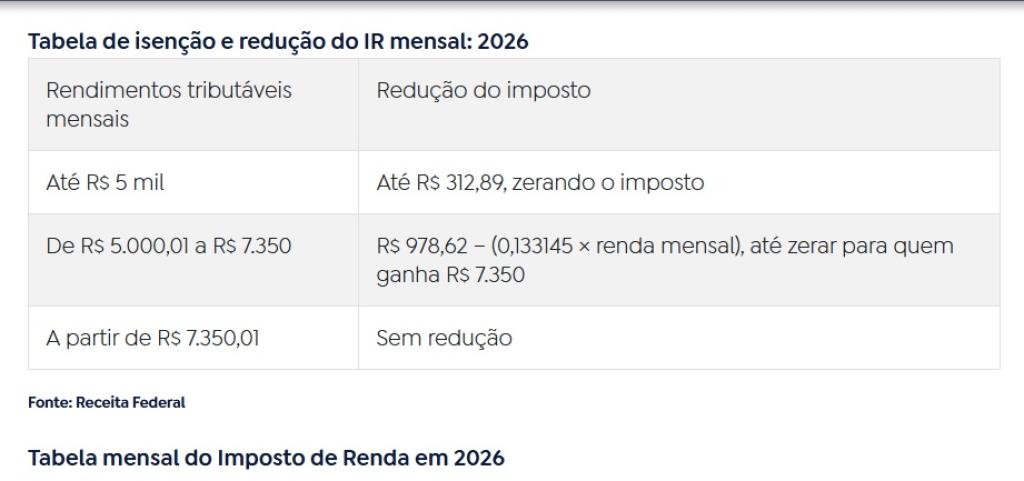
Task: Click the heading "Tabela mensal do Imposto de Renda em 2026"
Action: click(x=266, y=458)
